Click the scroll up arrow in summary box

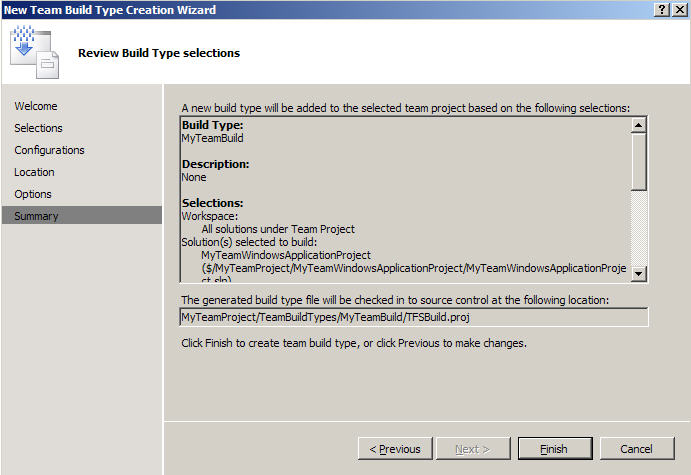[x=638, y=125]
